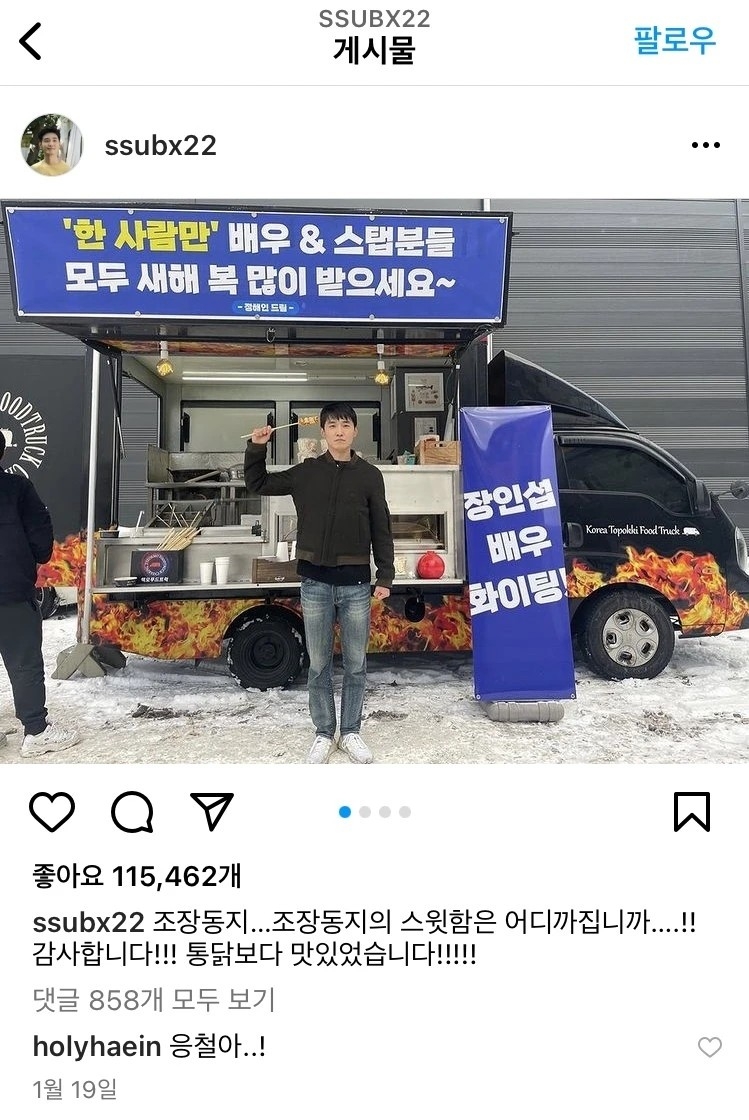Like the holyhaein comment heart
This screenshot has width=749, height=1120.
point(710,1047)
